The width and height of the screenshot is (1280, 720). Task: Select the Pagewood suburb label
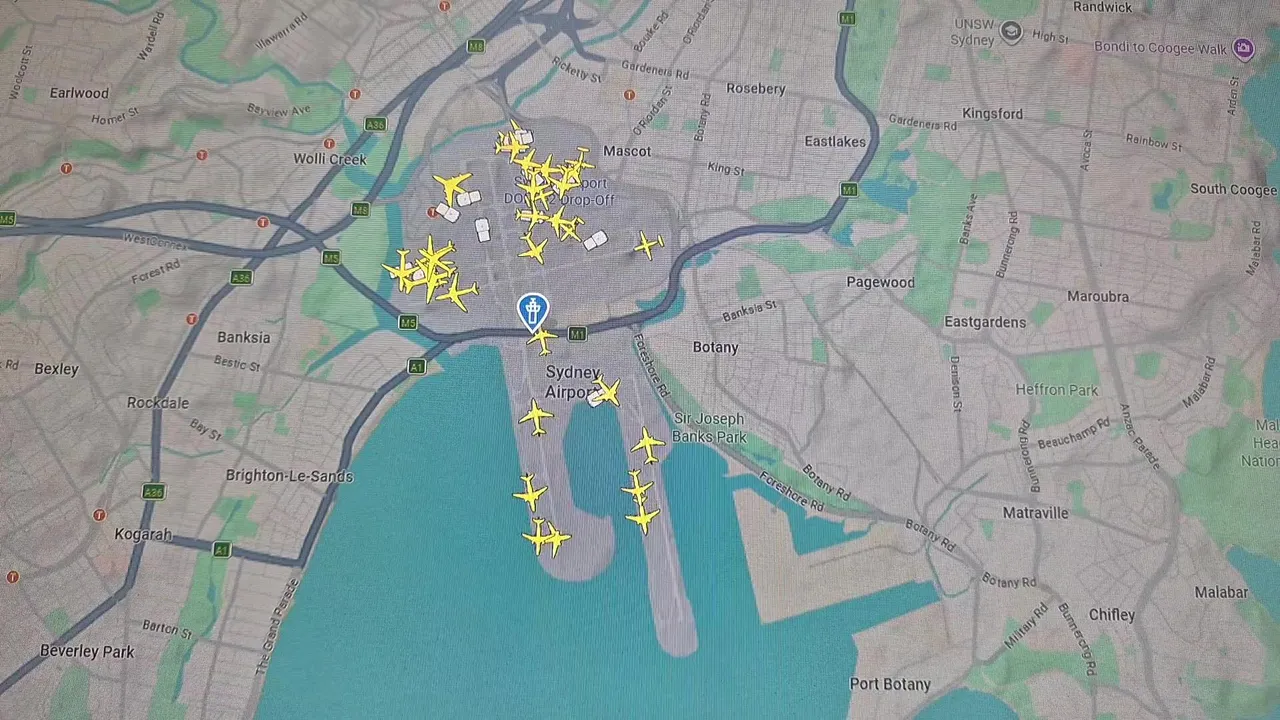880,282
